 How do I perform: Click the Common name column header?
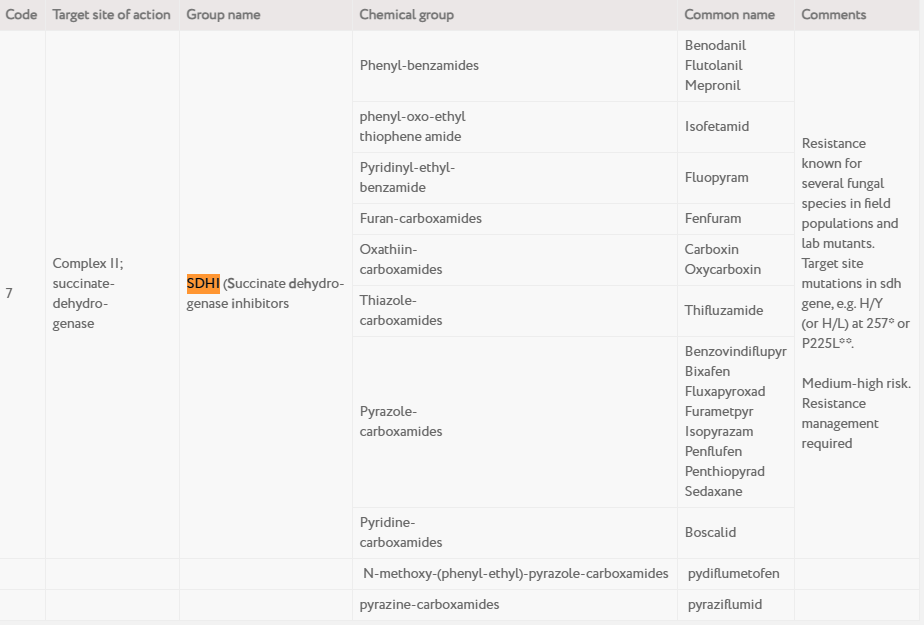(x=729, y=15)
